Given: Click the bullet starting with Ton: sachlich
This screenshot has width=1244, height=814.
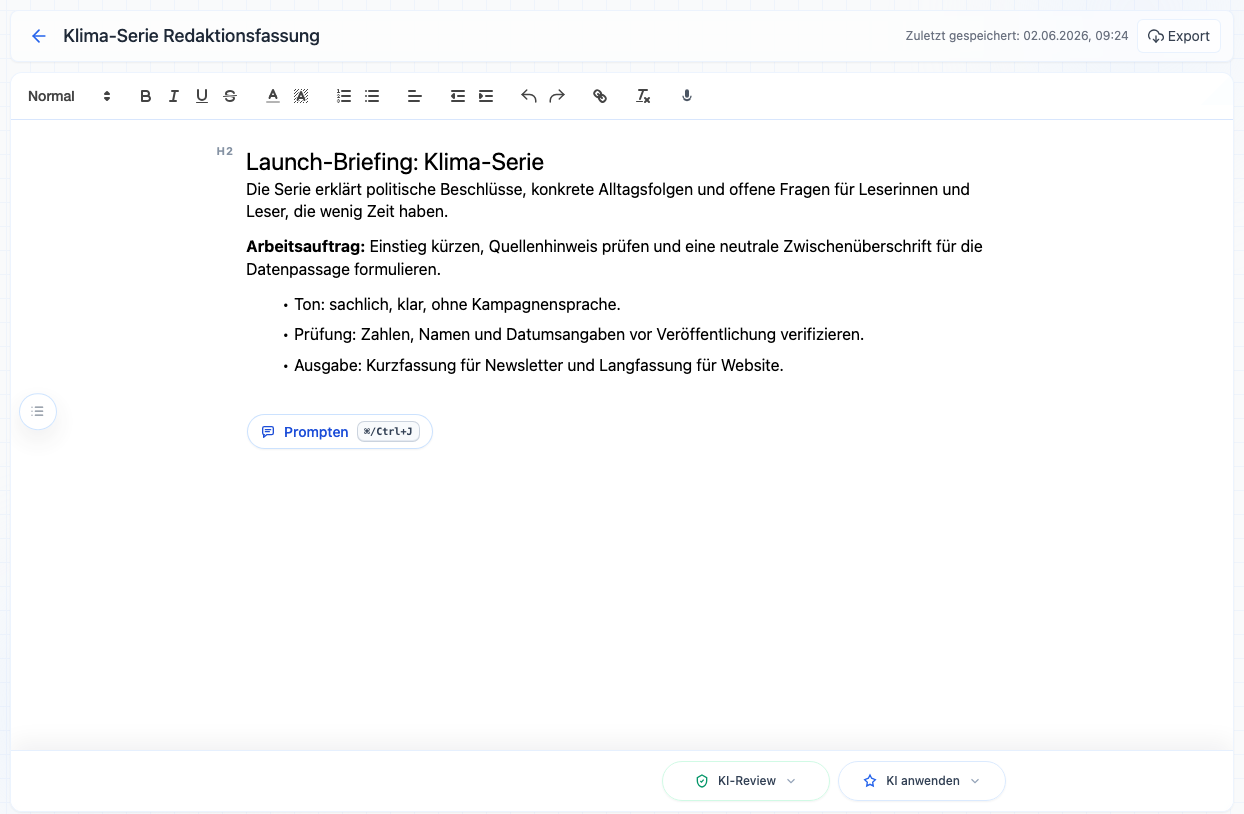Looking at the screenshot, I should coord(457,304).
